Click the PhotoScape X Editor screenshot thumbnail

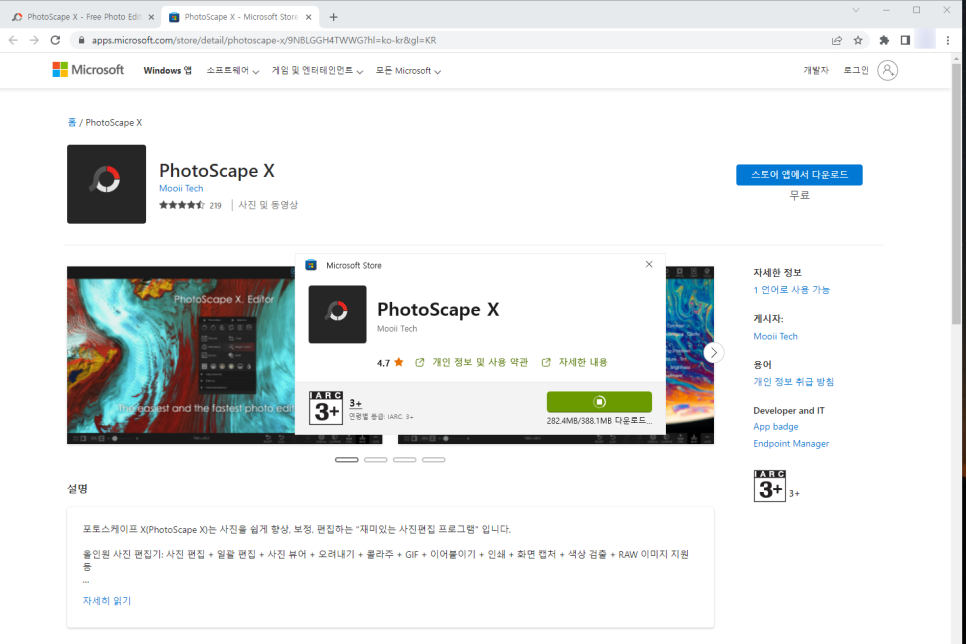(181, 355)
